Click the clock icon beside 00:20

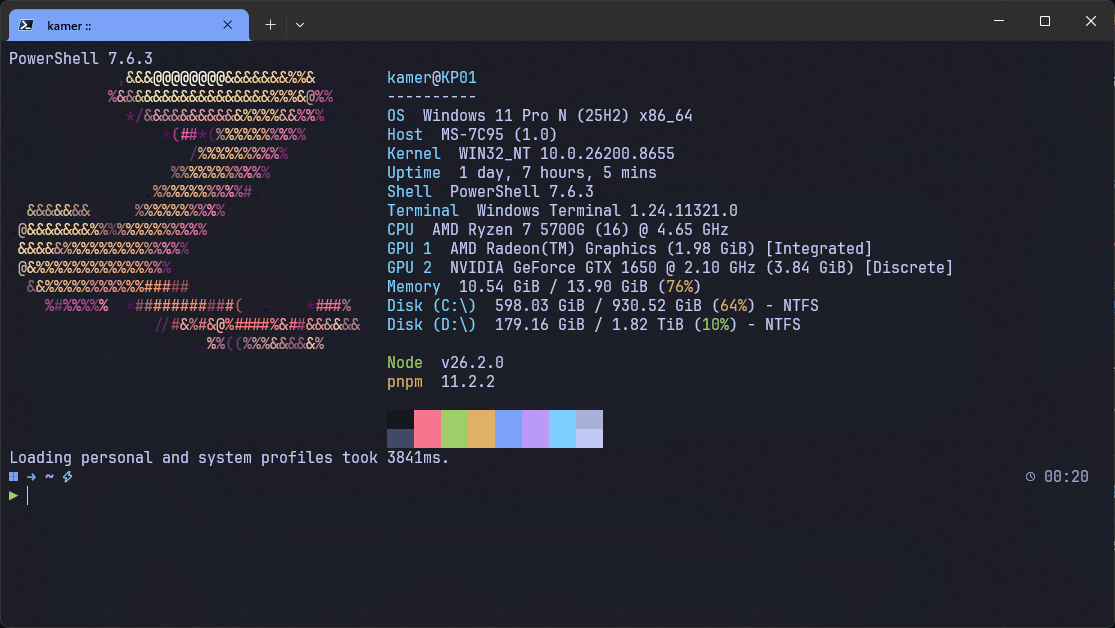pyautogui.click(x=1030, y=477)
